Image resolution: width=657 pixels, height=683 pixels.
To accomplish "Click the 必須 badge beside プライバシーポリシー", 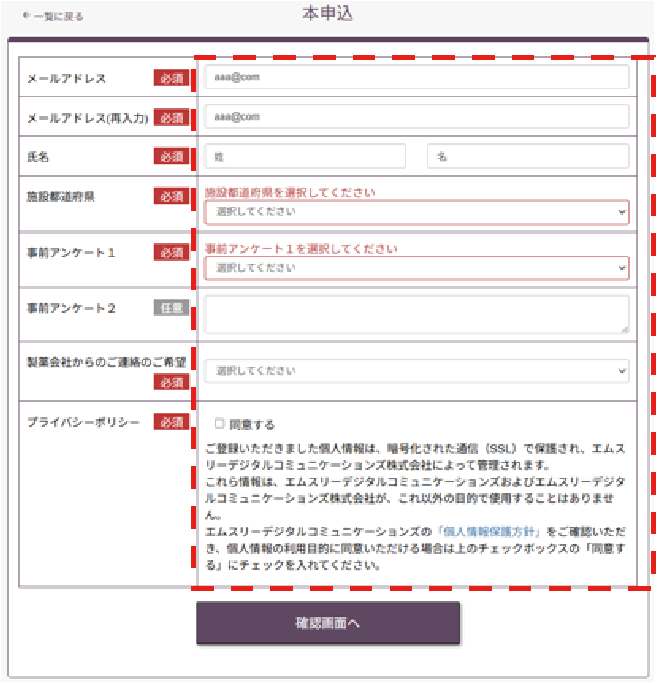I will 170,422.
